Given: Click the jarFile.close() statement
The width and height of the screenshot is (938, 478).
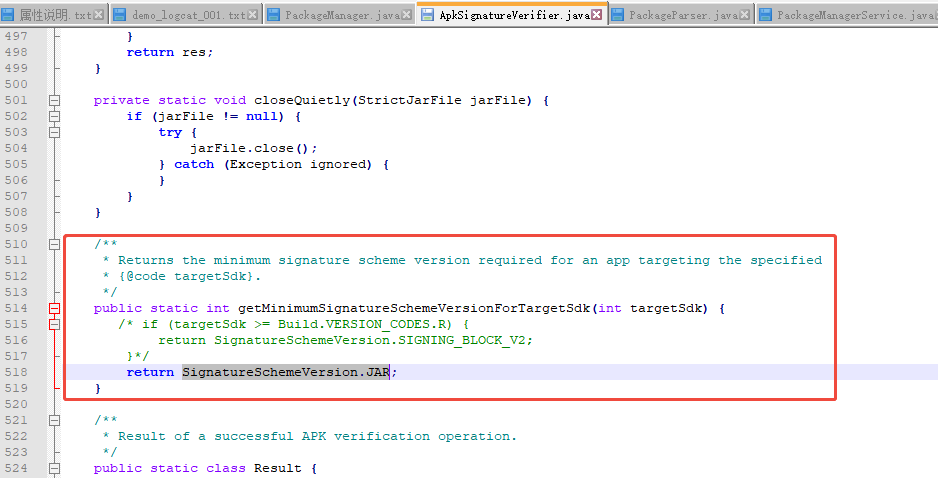Looking at the screenshot, I should (254, 148).
